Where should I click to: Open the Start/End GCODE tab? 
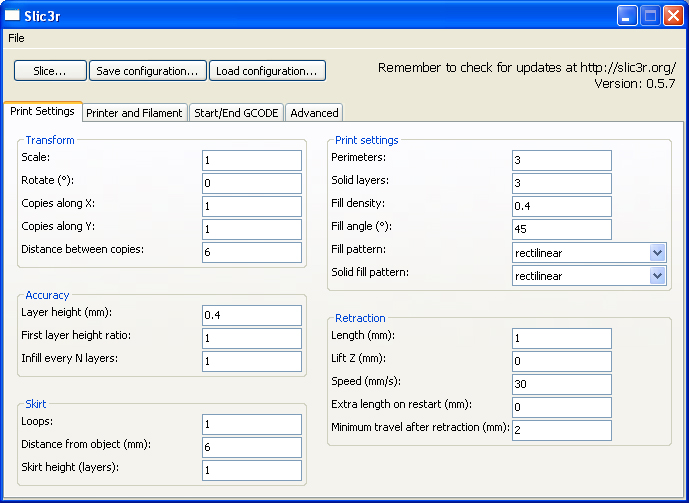(x=237, y=113)
